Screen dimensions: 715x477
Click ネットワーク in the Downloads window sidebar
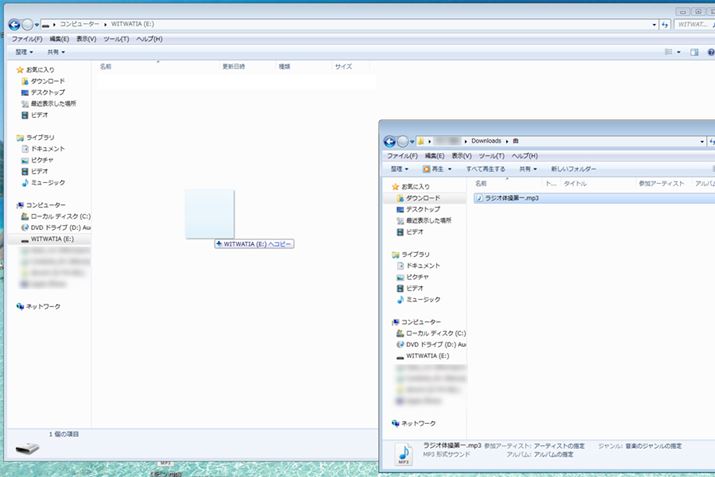click(418, 423)
